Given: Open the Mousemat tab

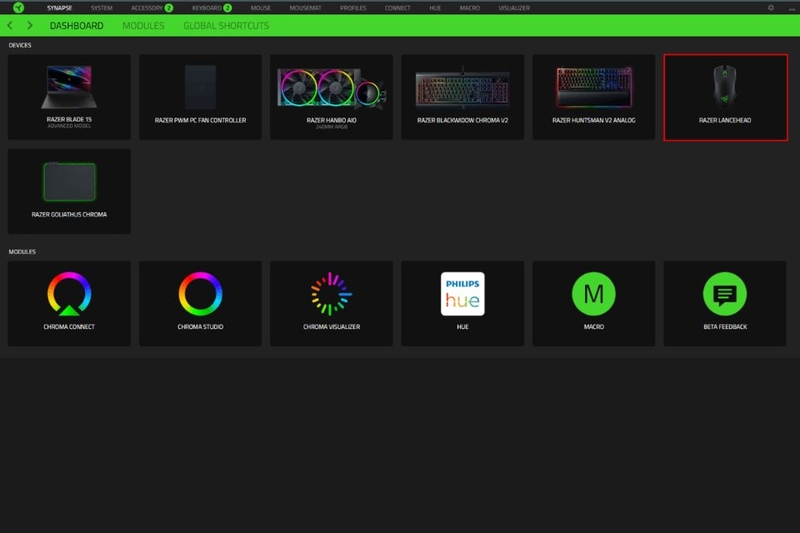Looking at the screenshot, I should click(305, 8).
